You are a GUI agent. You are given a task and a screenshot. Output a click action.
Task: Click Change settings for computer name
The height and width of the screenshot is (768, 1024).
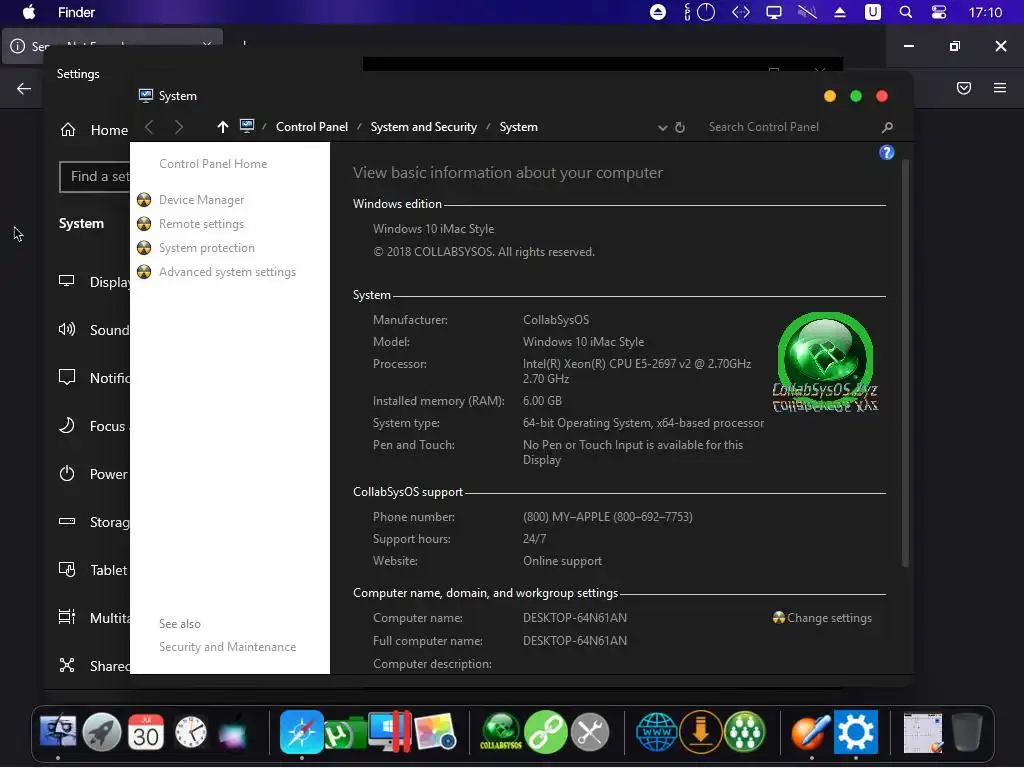coord(829,618)
